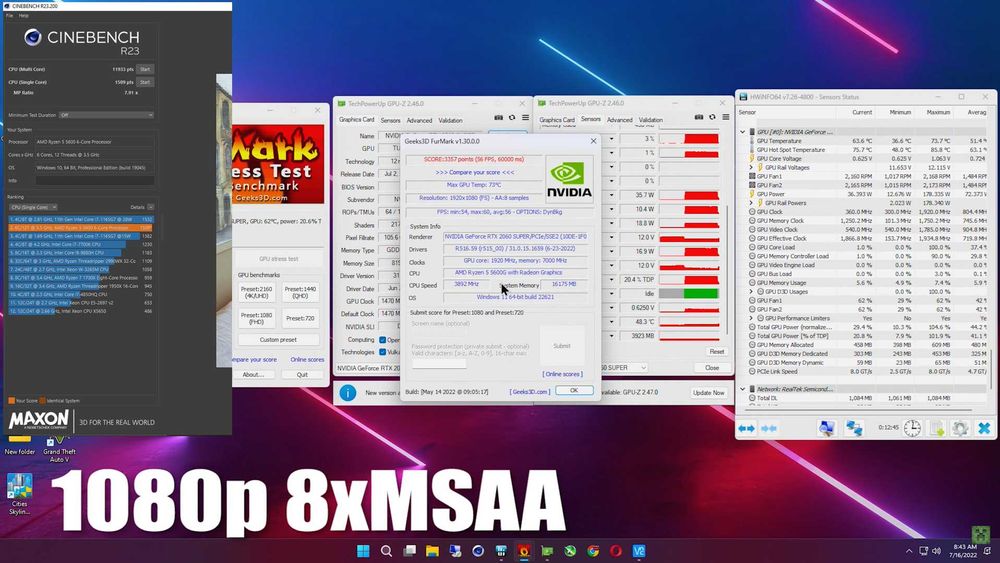Click the HWiNFO save log file icon
The width and height of the screenshot is (1000, 563).
(x=936, y=428)
